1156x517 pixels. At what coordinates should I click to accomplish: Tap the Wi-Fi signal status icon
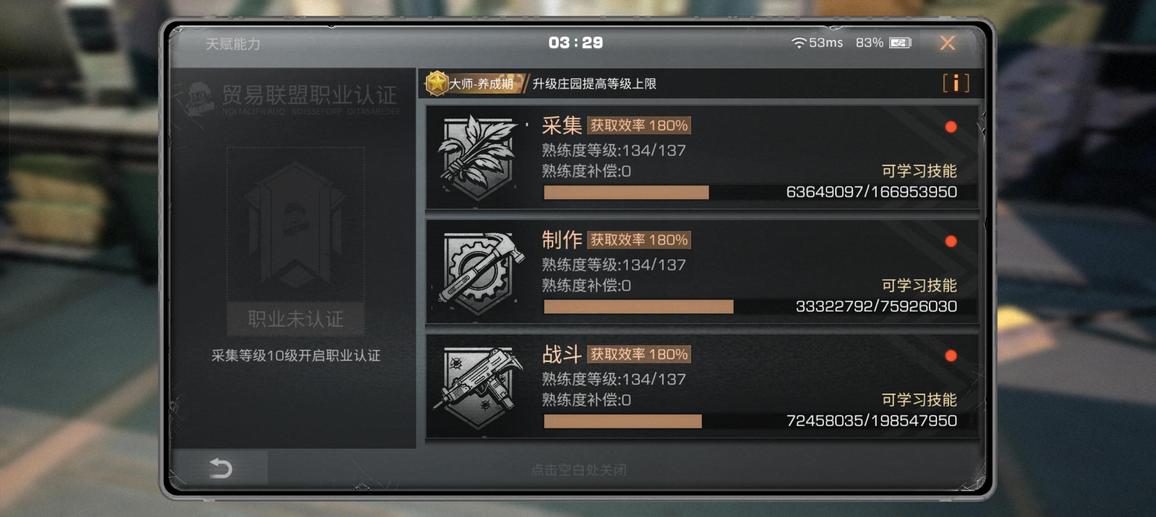798,43
